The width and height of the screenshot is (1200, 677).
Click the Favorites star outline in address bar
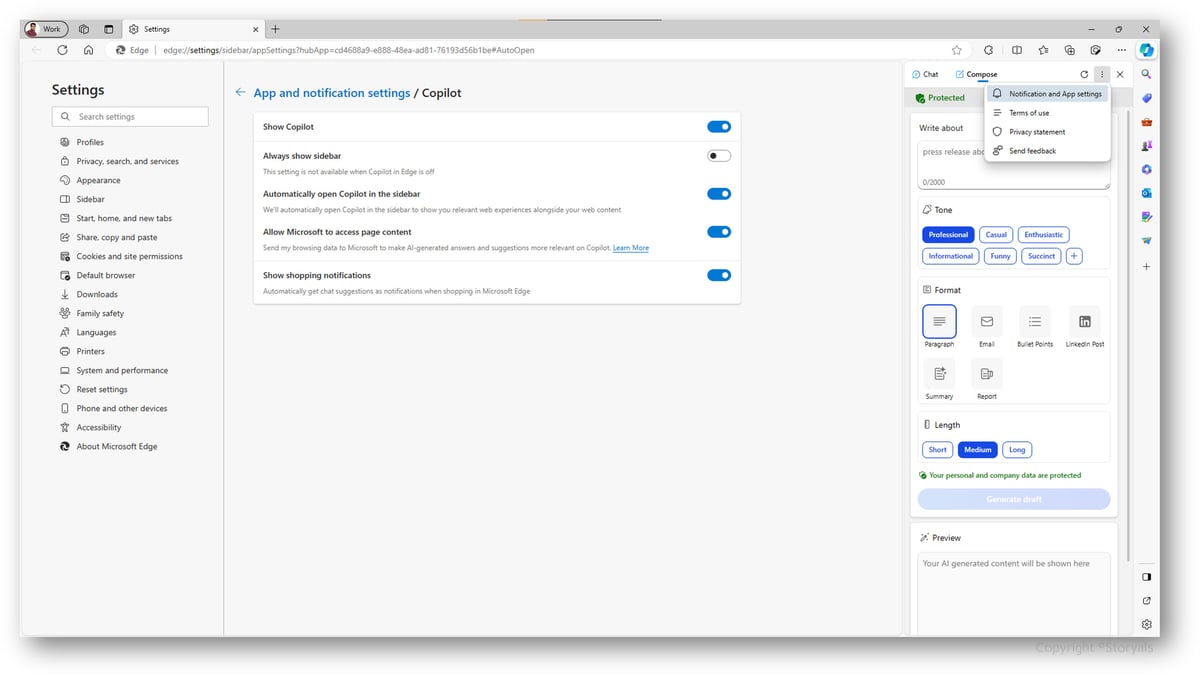(x=957, y=50)
